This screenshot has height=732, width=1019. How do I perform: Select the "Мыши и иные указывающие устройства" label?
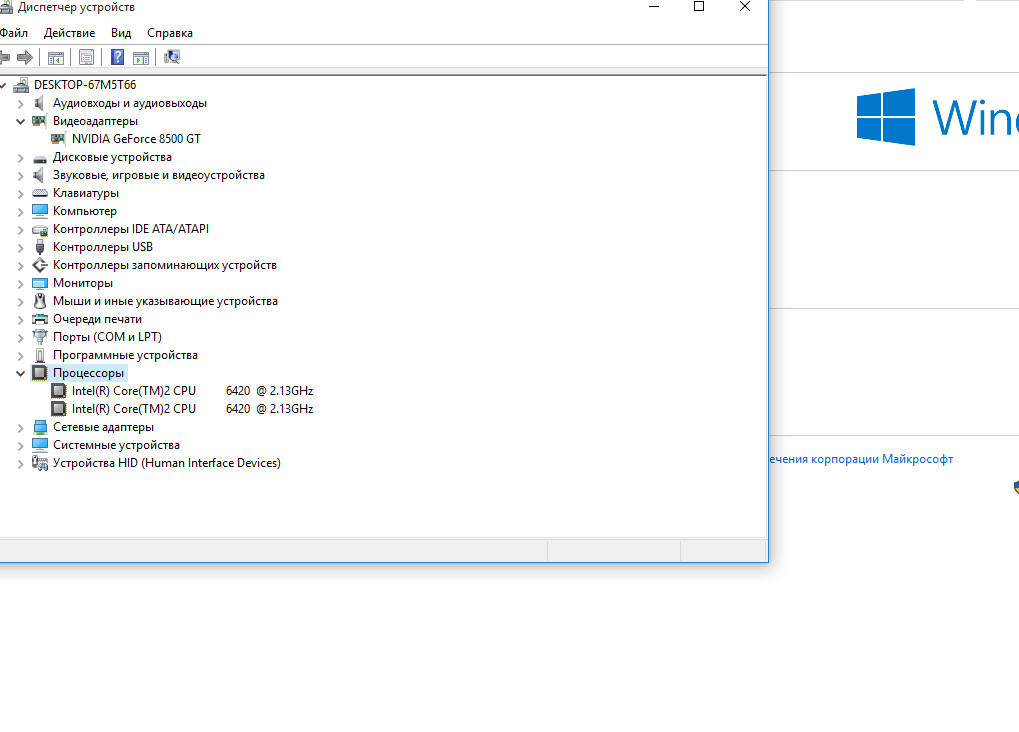[x=165, y=301]
